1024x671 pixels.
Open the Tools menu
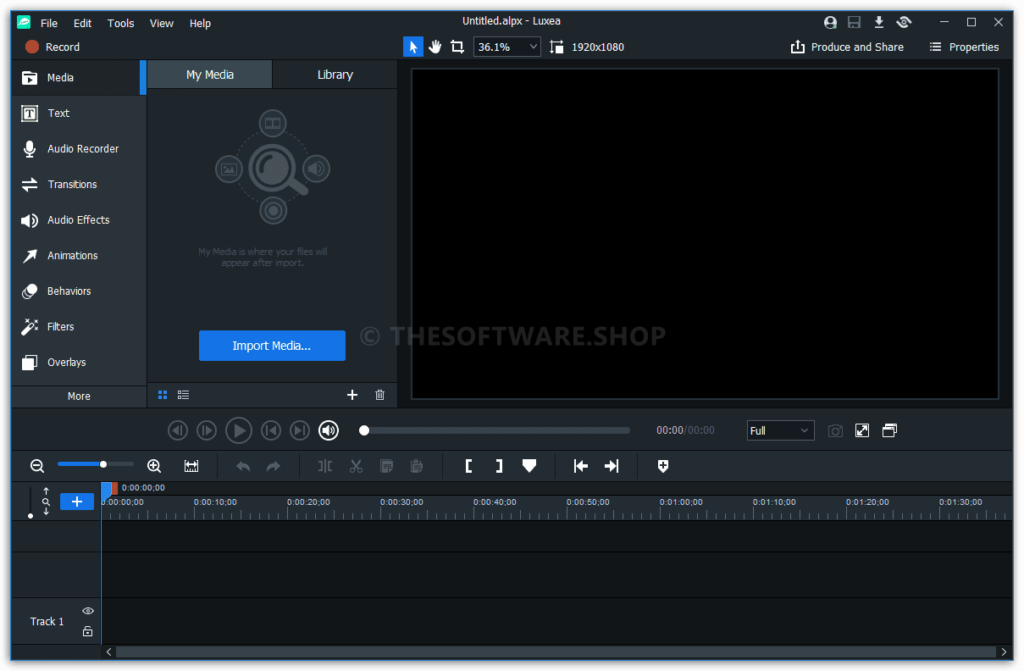[x=121, y=23]
